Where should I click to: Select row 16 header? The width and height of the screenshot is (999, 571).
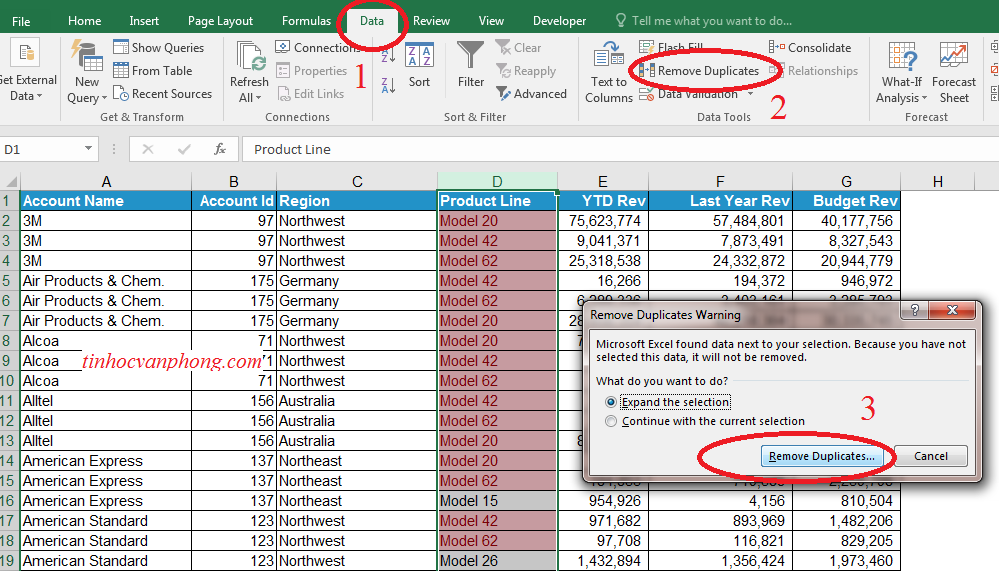(x=9, y=501)
